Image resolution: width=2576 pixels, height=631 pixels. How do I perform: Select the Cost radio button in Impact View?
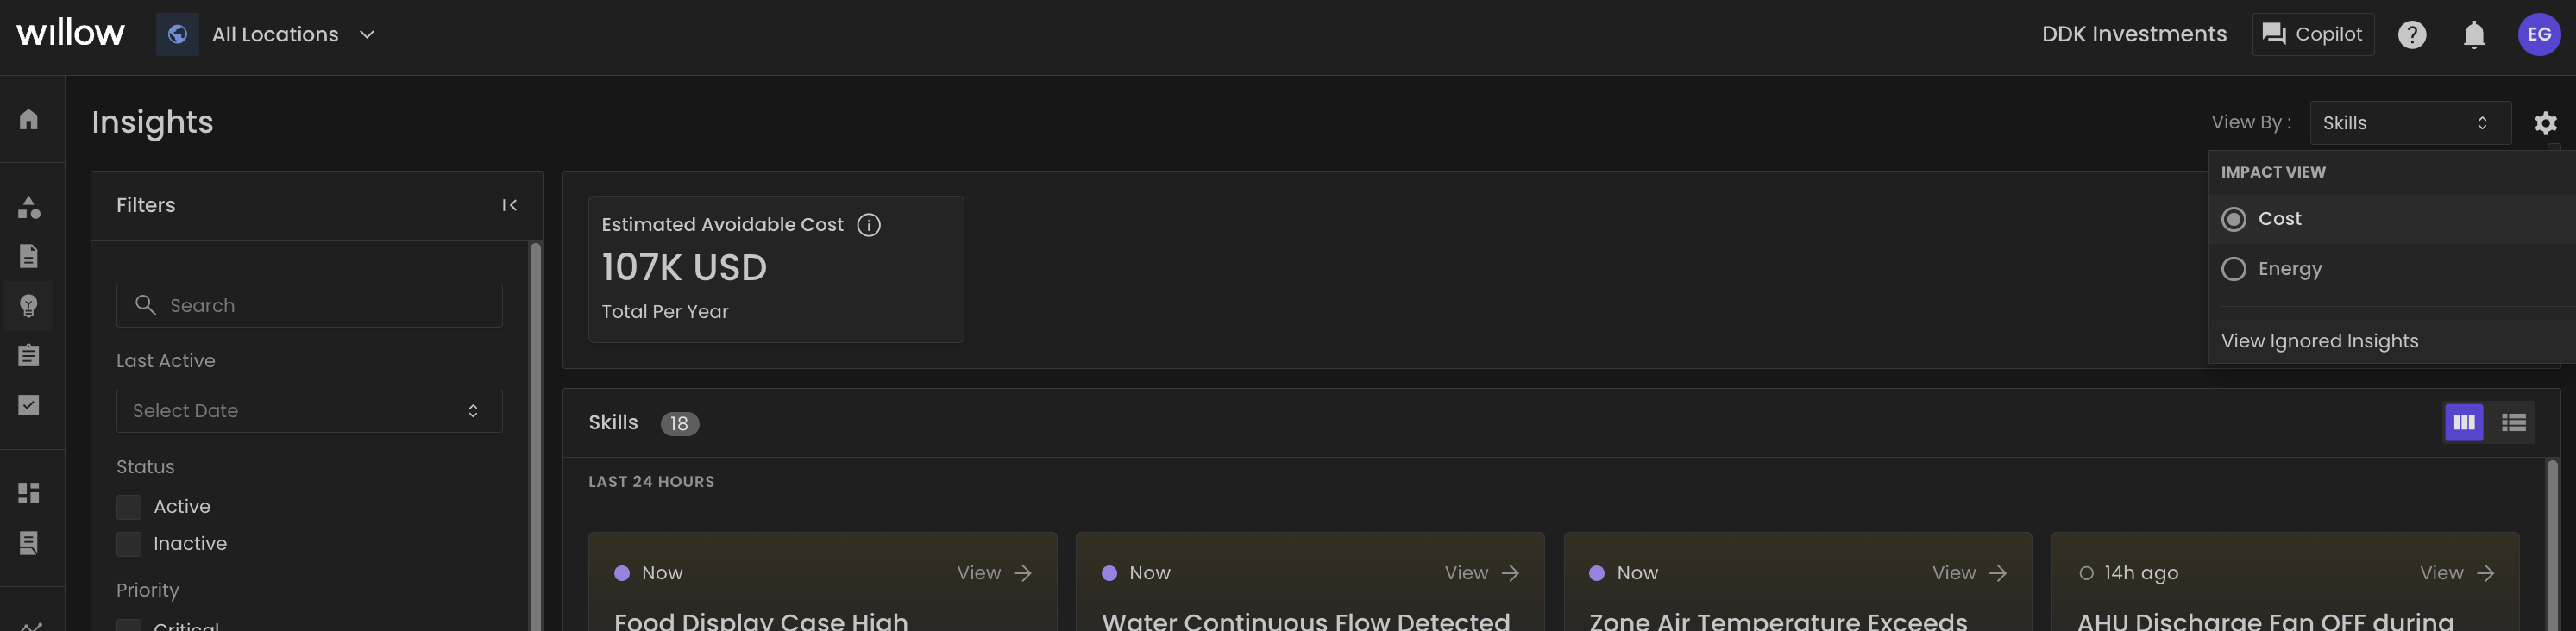(x=2234, y=219)
